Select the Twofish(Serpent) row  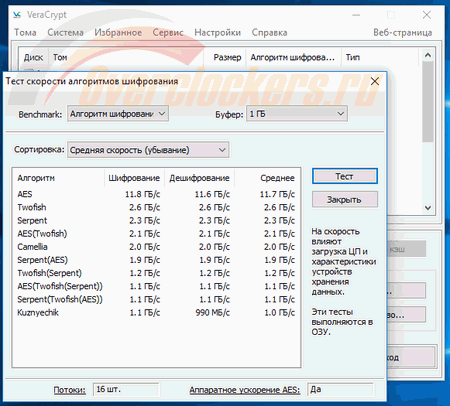pyautogui.click(x=156, y=273)
